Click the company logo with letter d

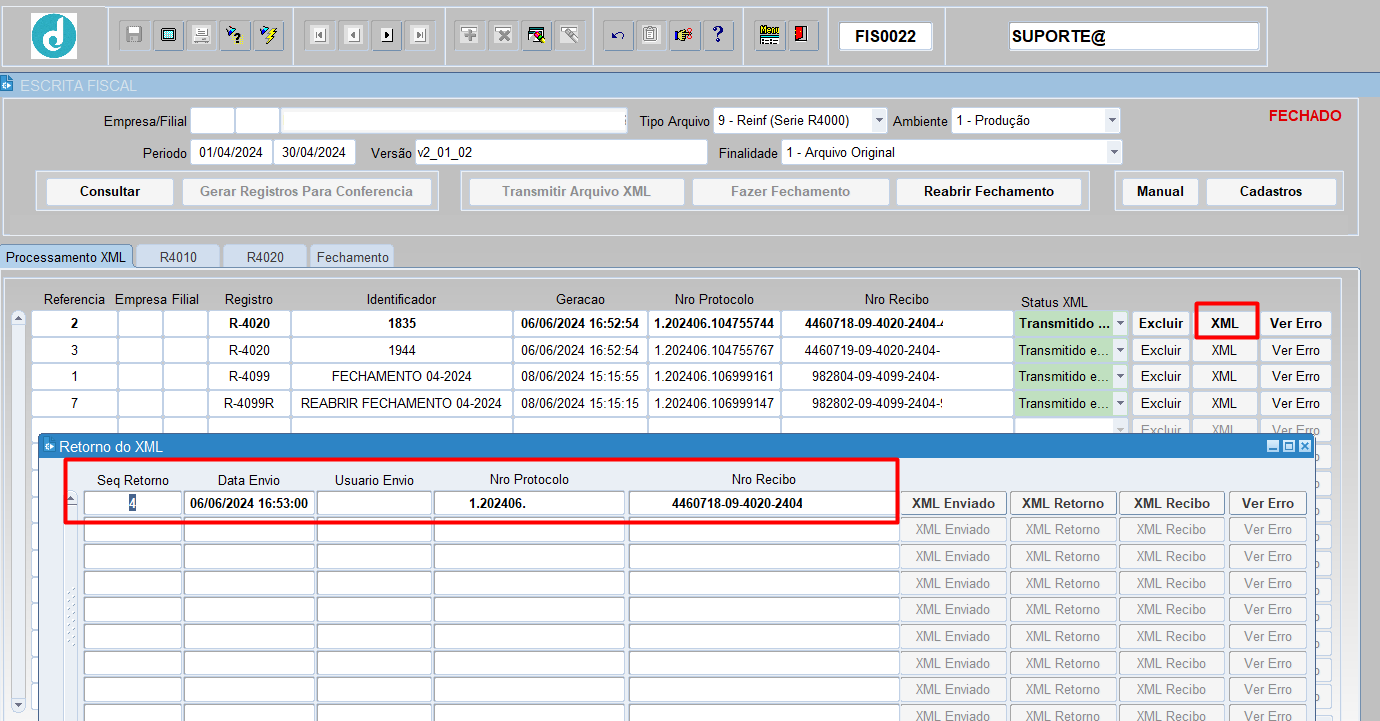point(54,36)
